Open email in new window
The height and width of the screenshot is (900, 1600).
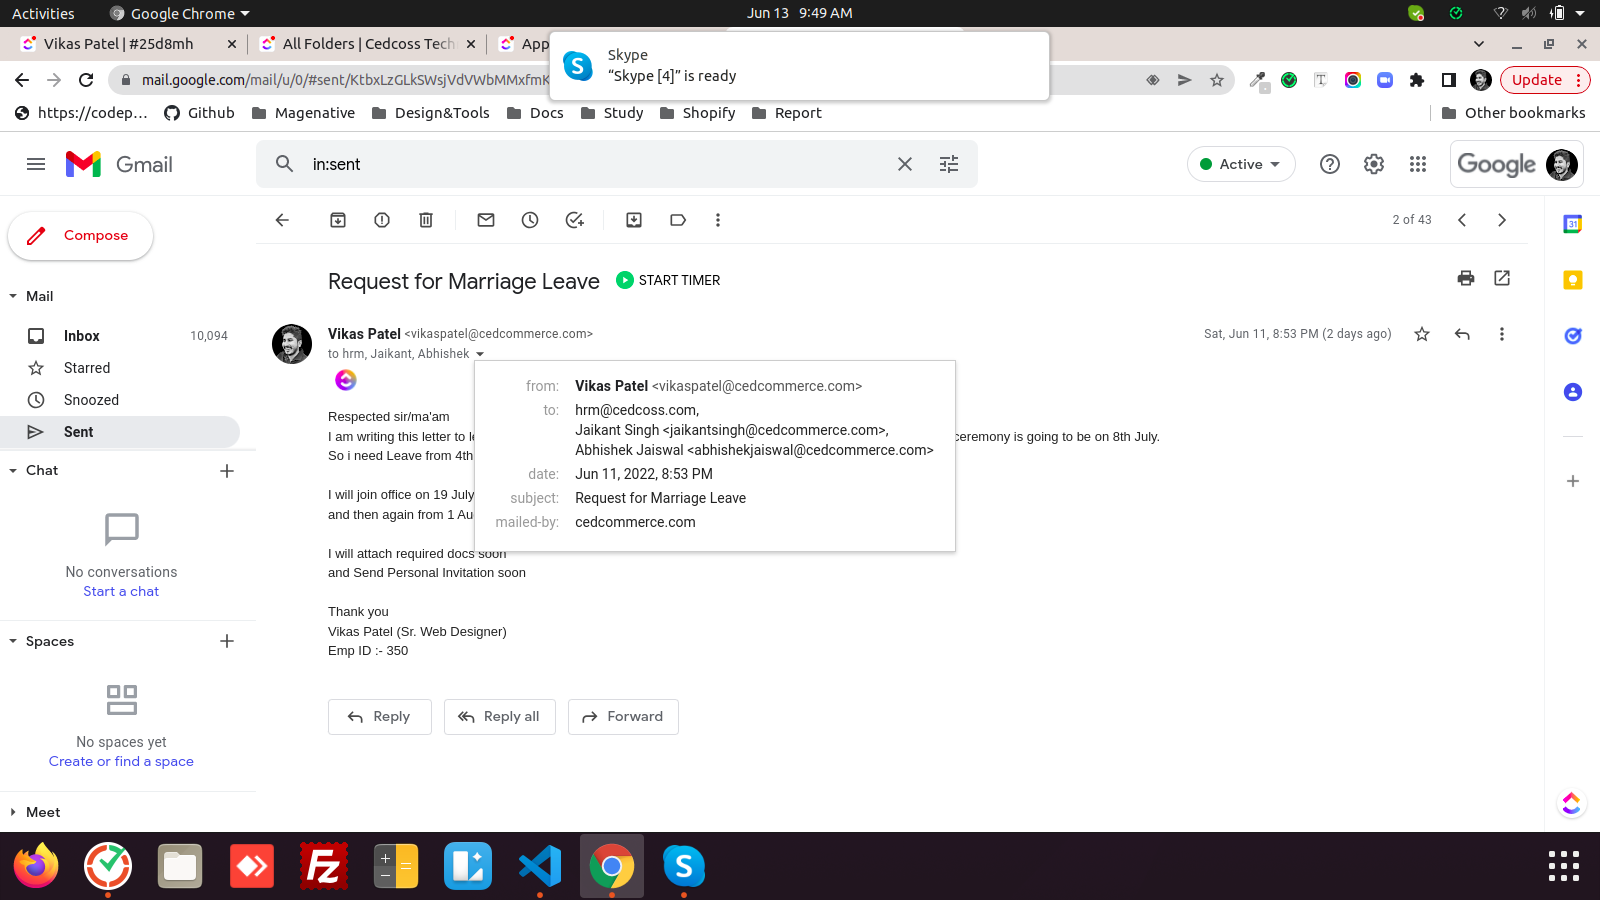click(x=1502, y=278)
